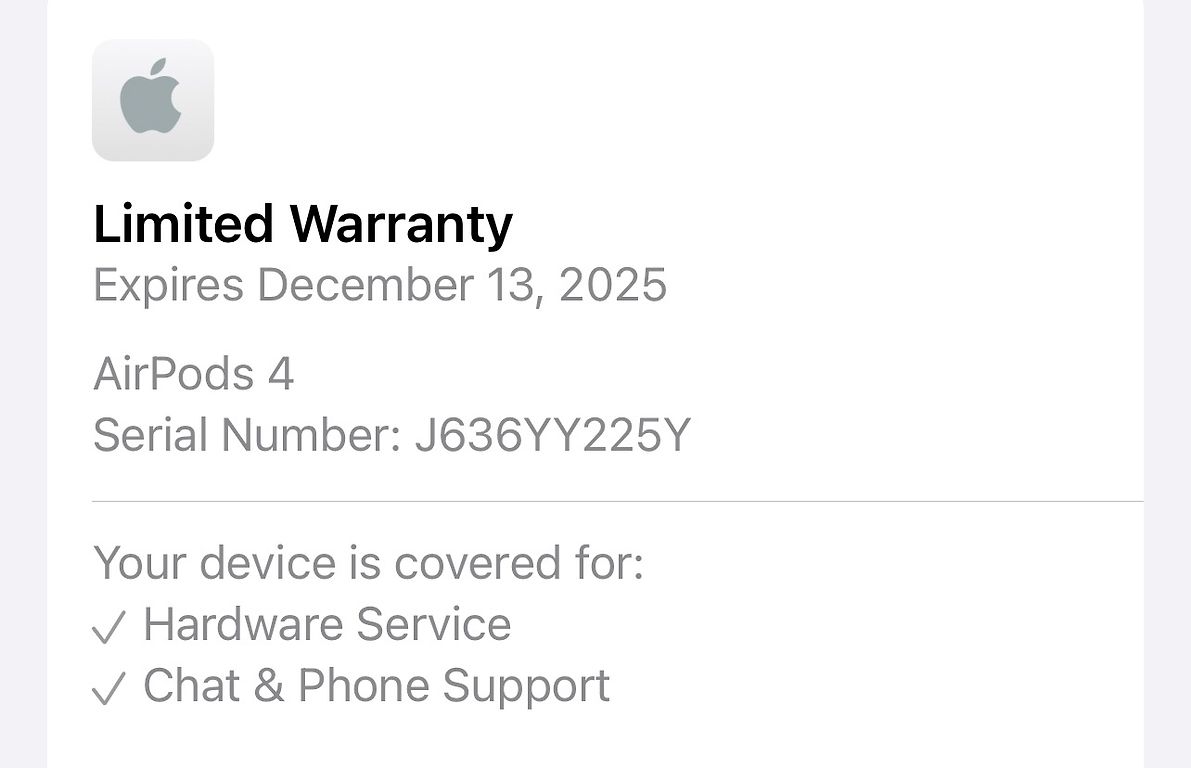Click the word Expires
The image size is (1191, 768).
(168, 286)
